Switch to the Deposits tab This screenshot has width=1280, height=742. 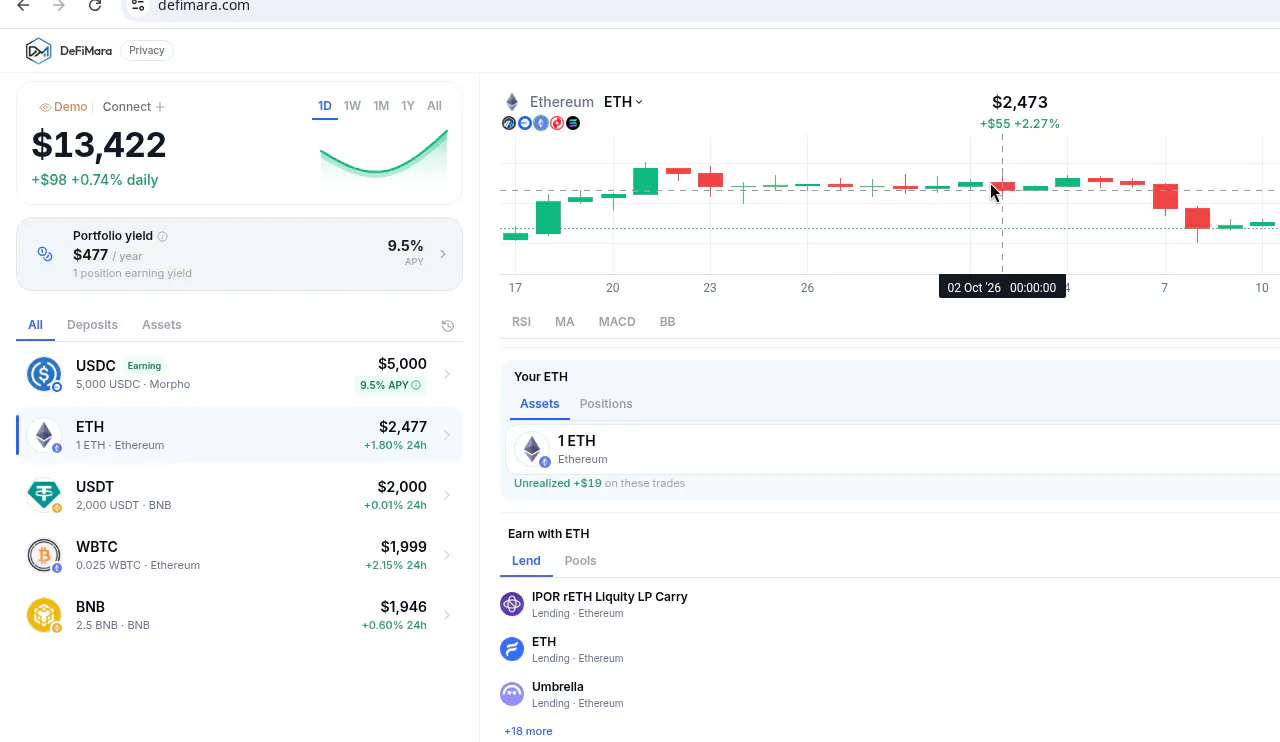[x=92, y=325]
